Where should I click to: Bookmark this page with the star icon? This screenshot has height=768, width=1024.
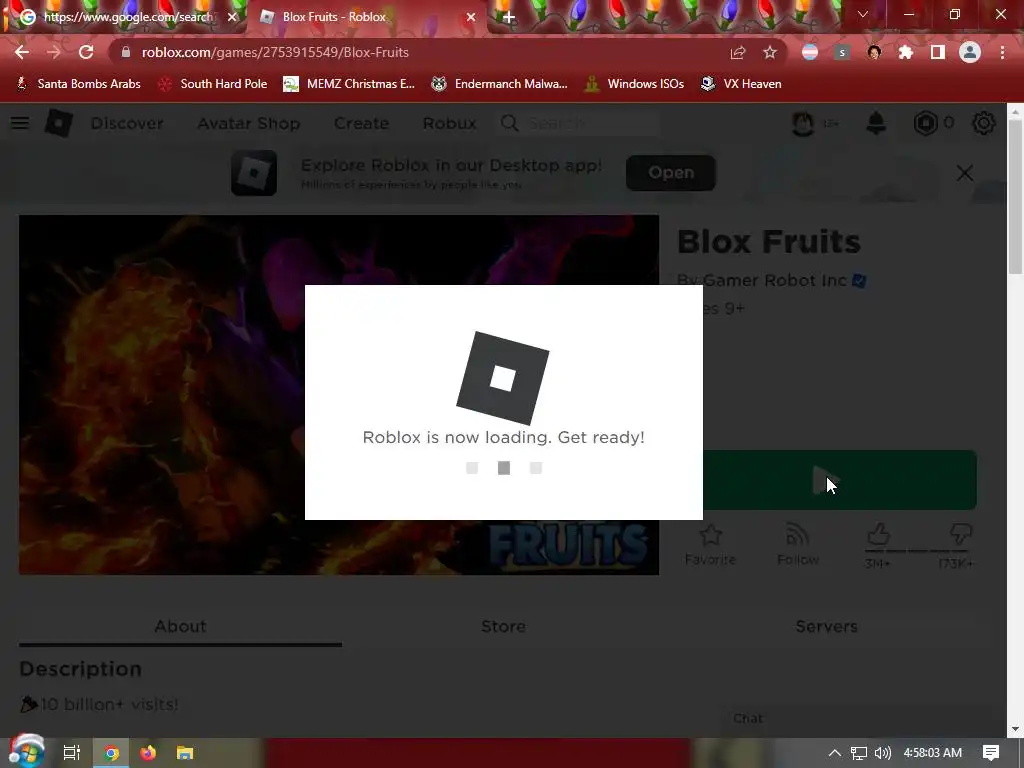pyautogui.click(x=770, y=52)
